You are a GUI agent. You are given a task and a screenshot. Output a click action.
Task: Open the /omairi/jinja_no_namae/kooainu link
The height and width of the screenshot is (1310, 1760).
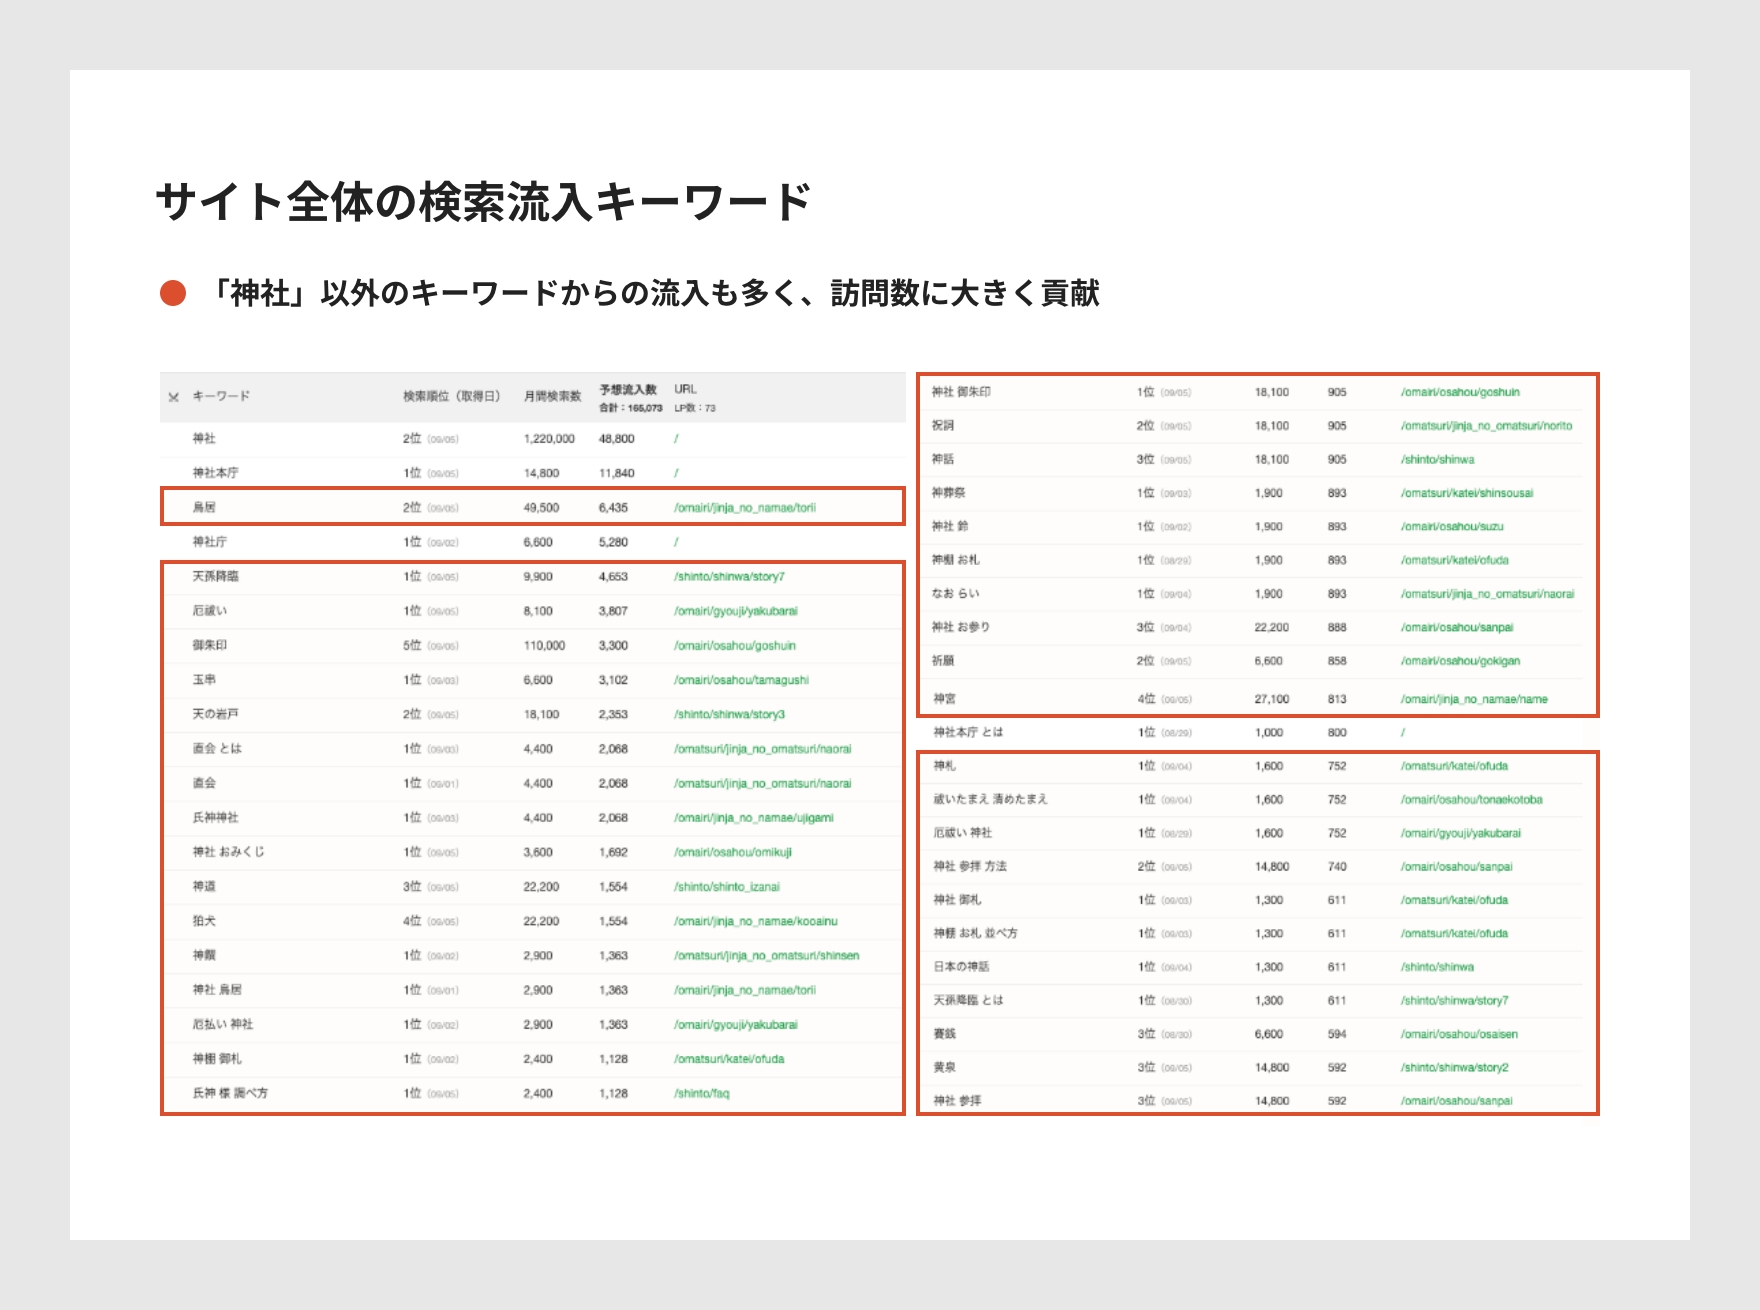756,922
